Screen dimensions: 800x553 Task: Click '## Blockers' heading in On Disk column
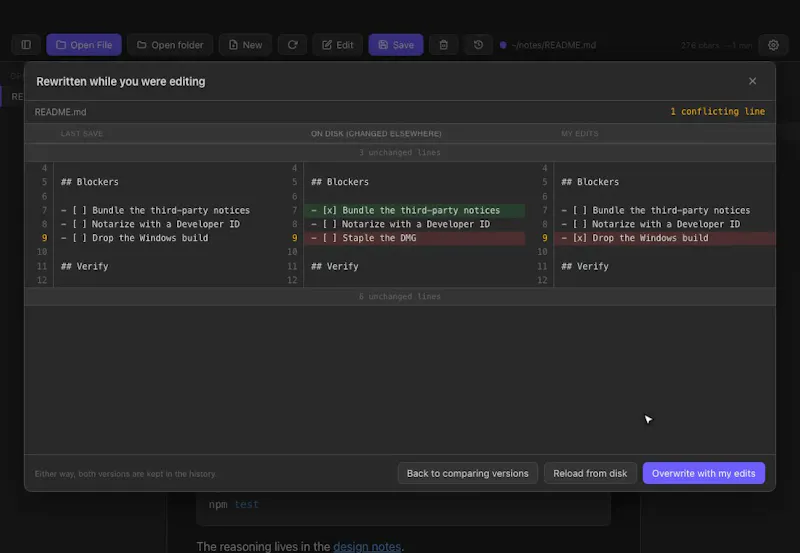click(340, 182)
